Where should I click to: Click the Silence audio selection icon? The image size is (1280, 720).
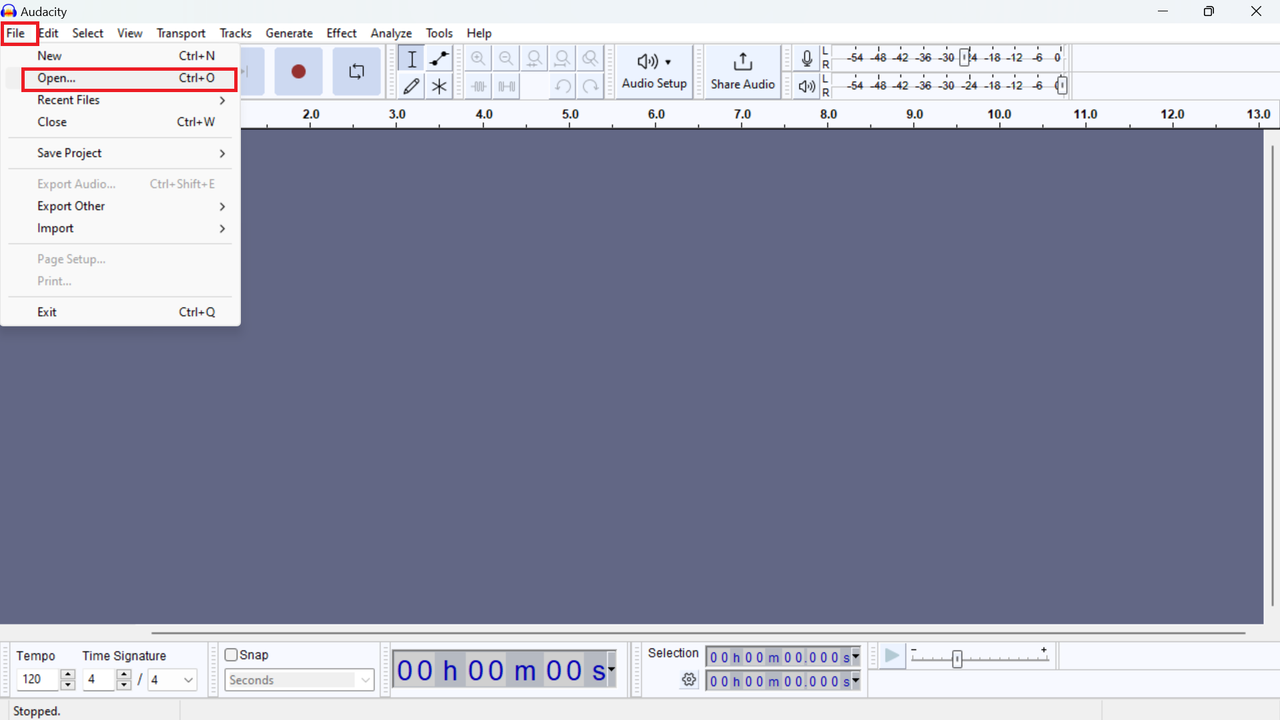pyautogui.click(x=506, y=86)
